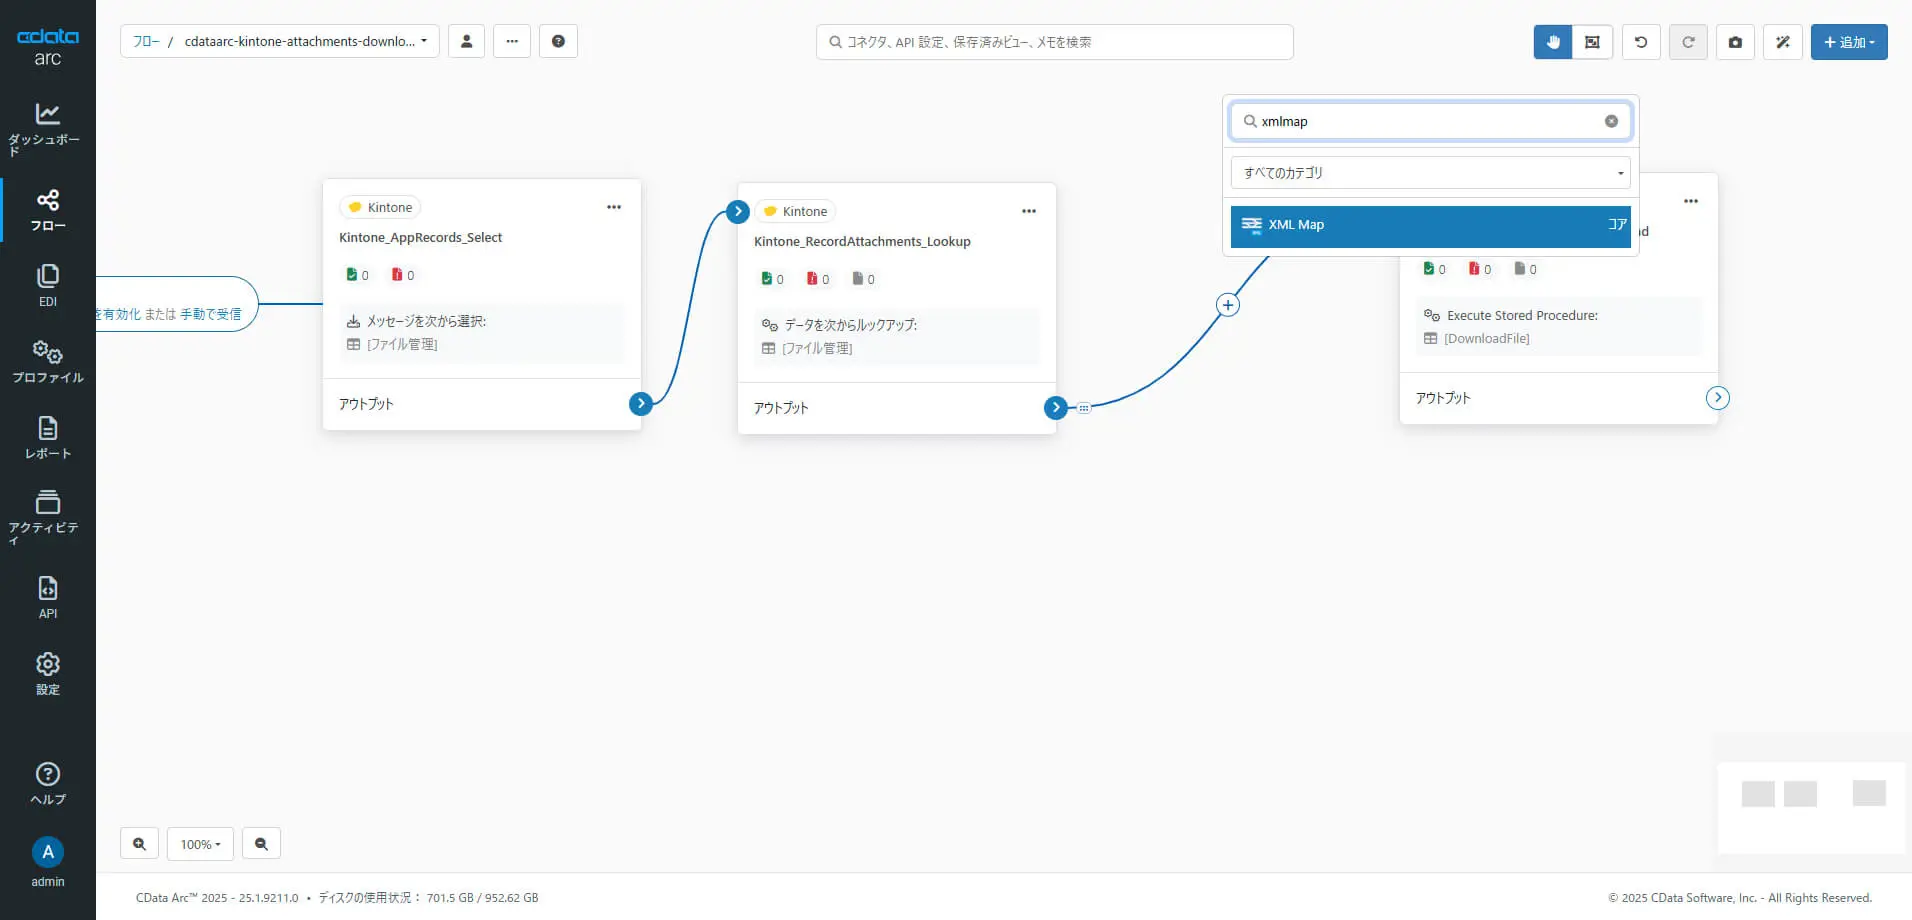Open the EDI section in sidebar
1912x920 pixels.
pyautogui.click(x=47, y=285)
